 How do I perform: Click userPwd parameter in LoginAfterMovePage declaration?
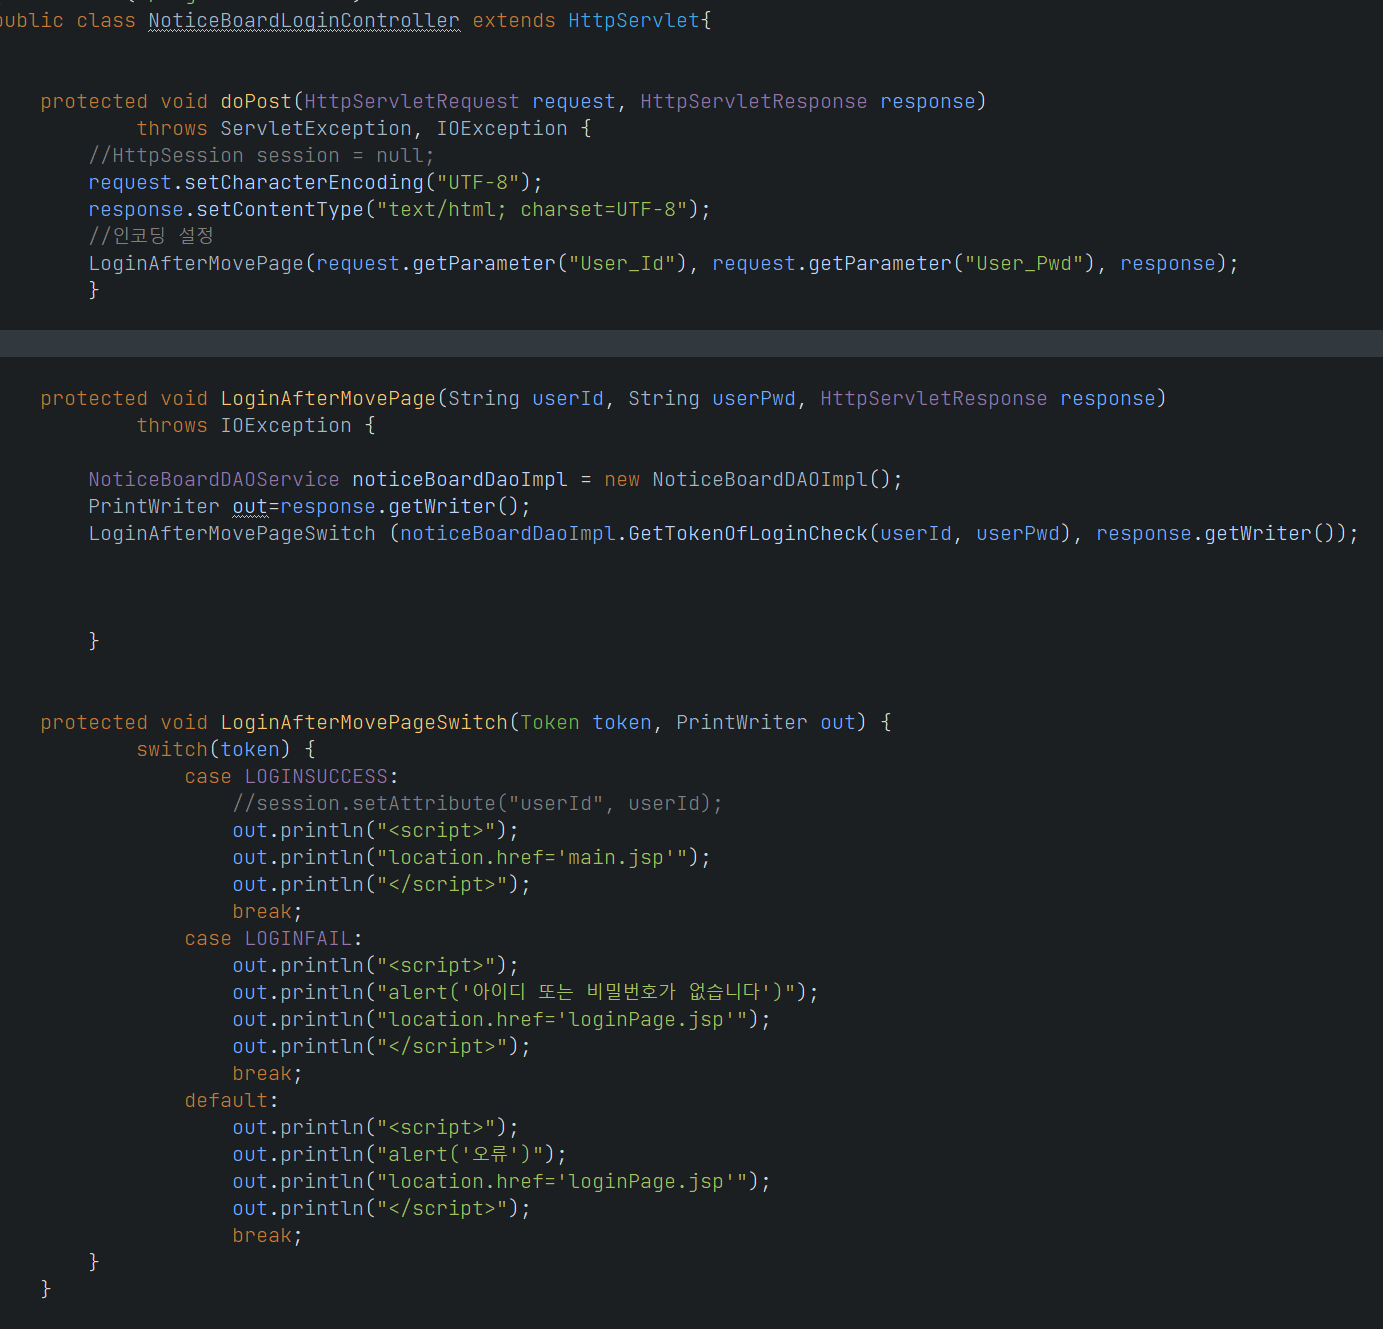click(754, 398)
